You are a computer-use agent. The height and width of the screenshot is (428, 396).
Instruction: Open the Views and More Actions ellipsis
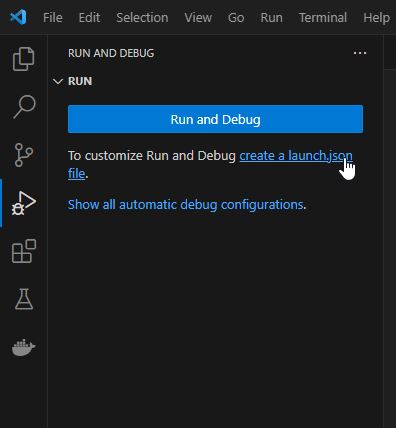[x=360, y=53]
